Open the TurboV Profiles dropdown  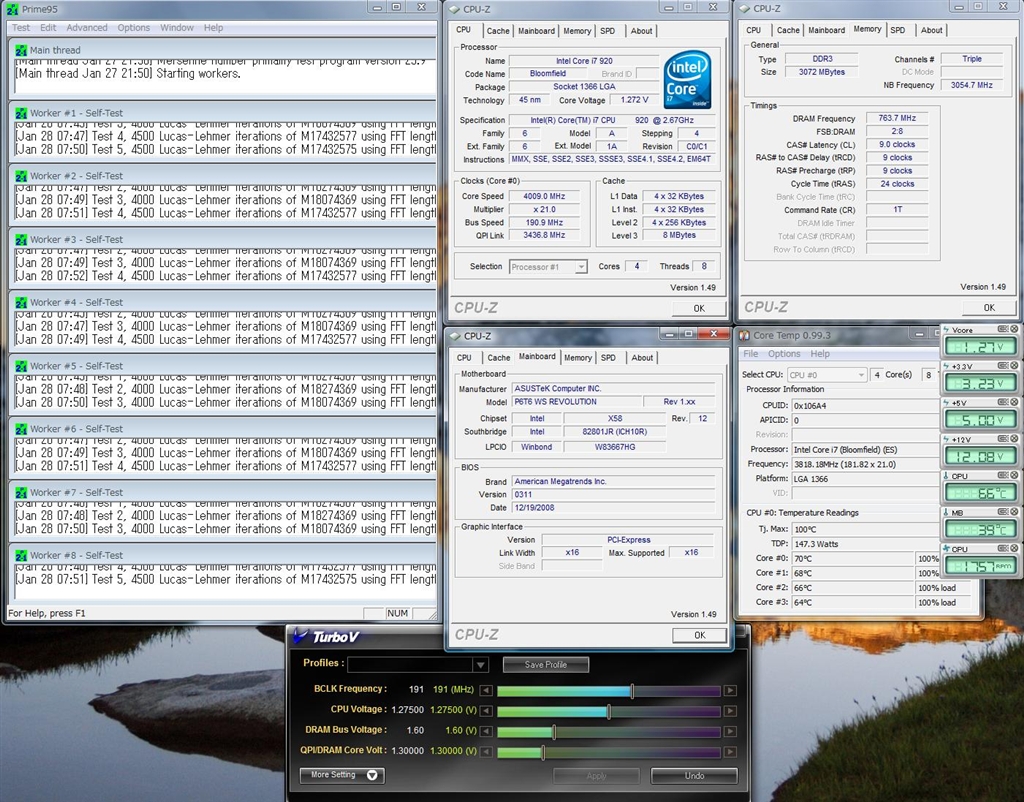(x=480, y=665)
